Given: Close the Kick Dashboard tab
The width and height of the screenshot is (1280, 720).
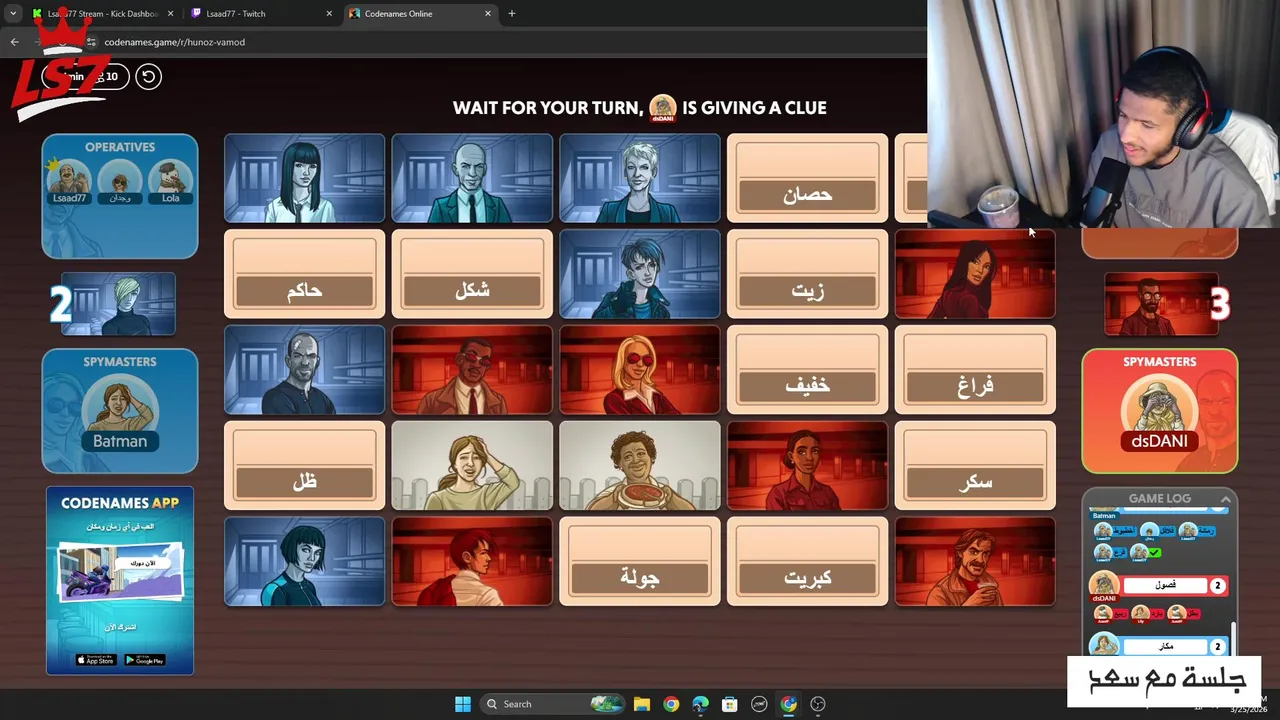Looking at the screenshot, I should click(x=171, y=14).
